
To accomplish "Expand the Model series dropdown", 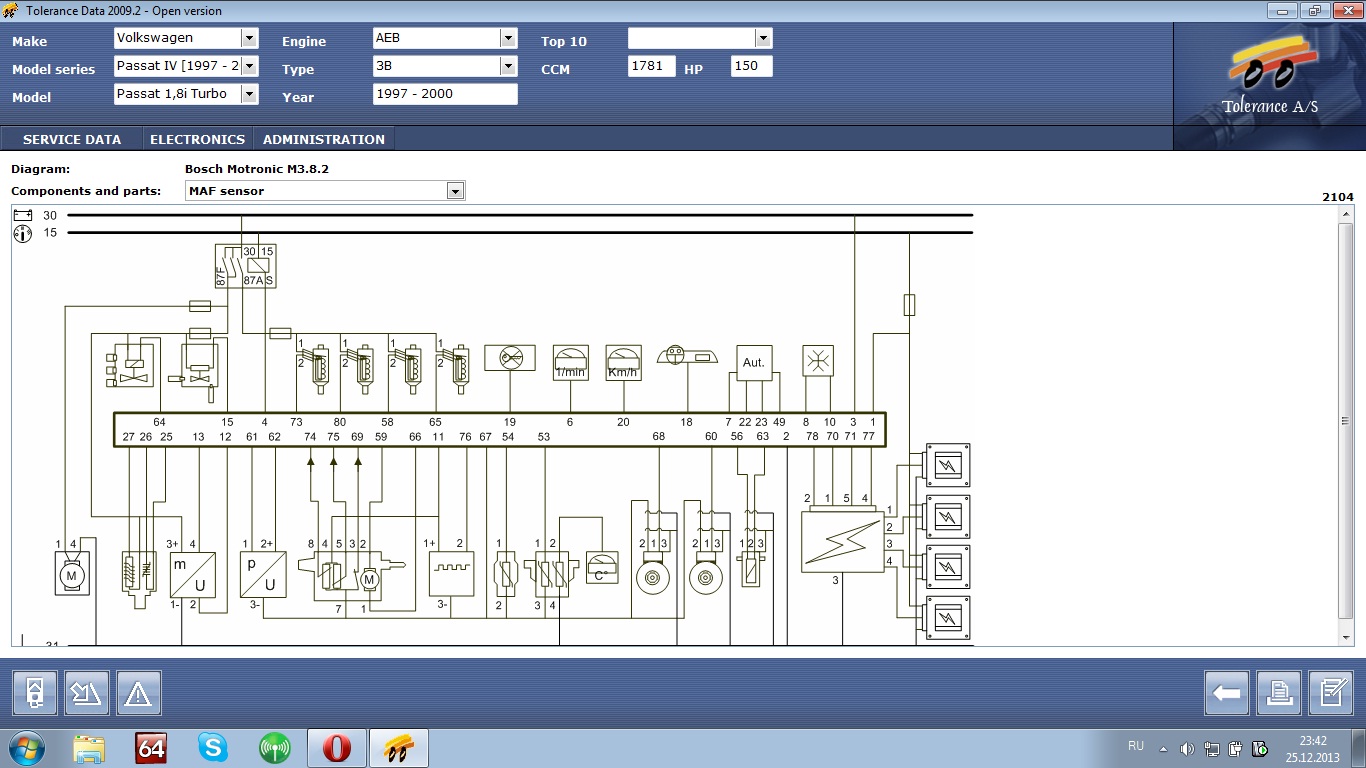I will point(249,66).
